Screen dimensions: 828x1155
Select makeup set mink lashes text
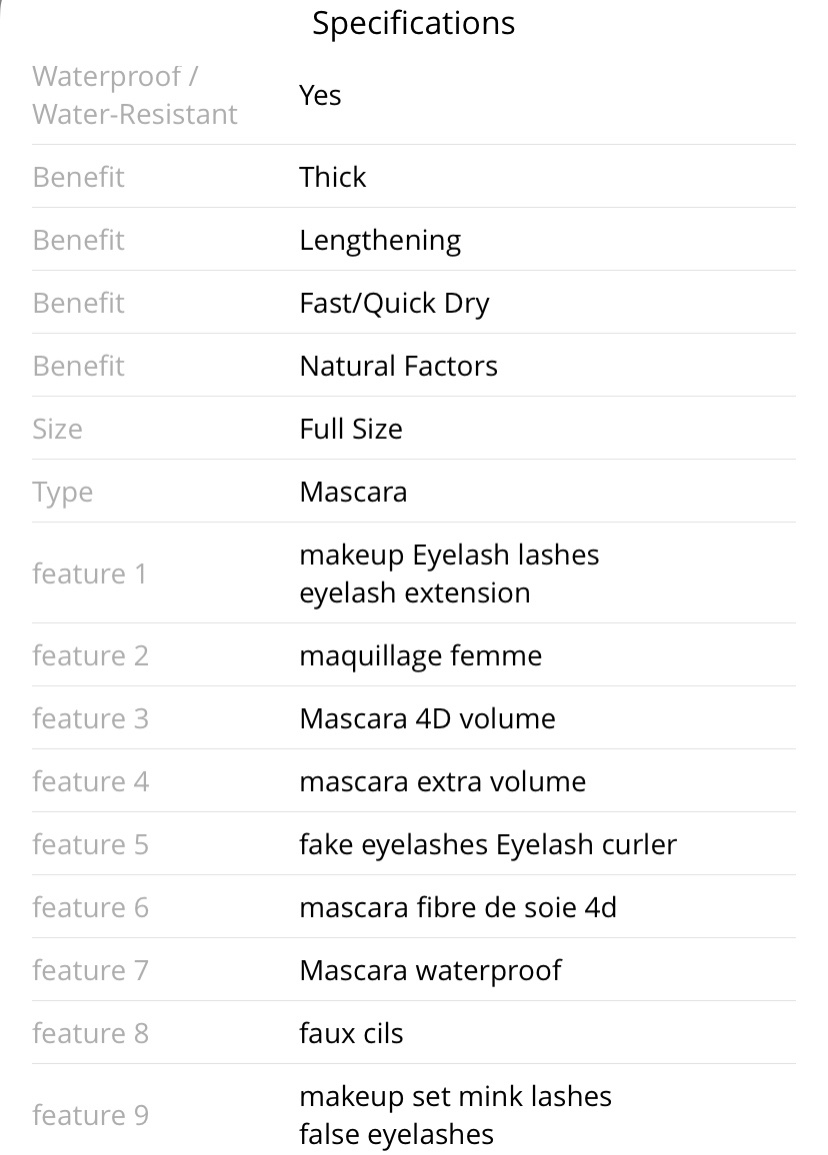(x=455, y=1097)
